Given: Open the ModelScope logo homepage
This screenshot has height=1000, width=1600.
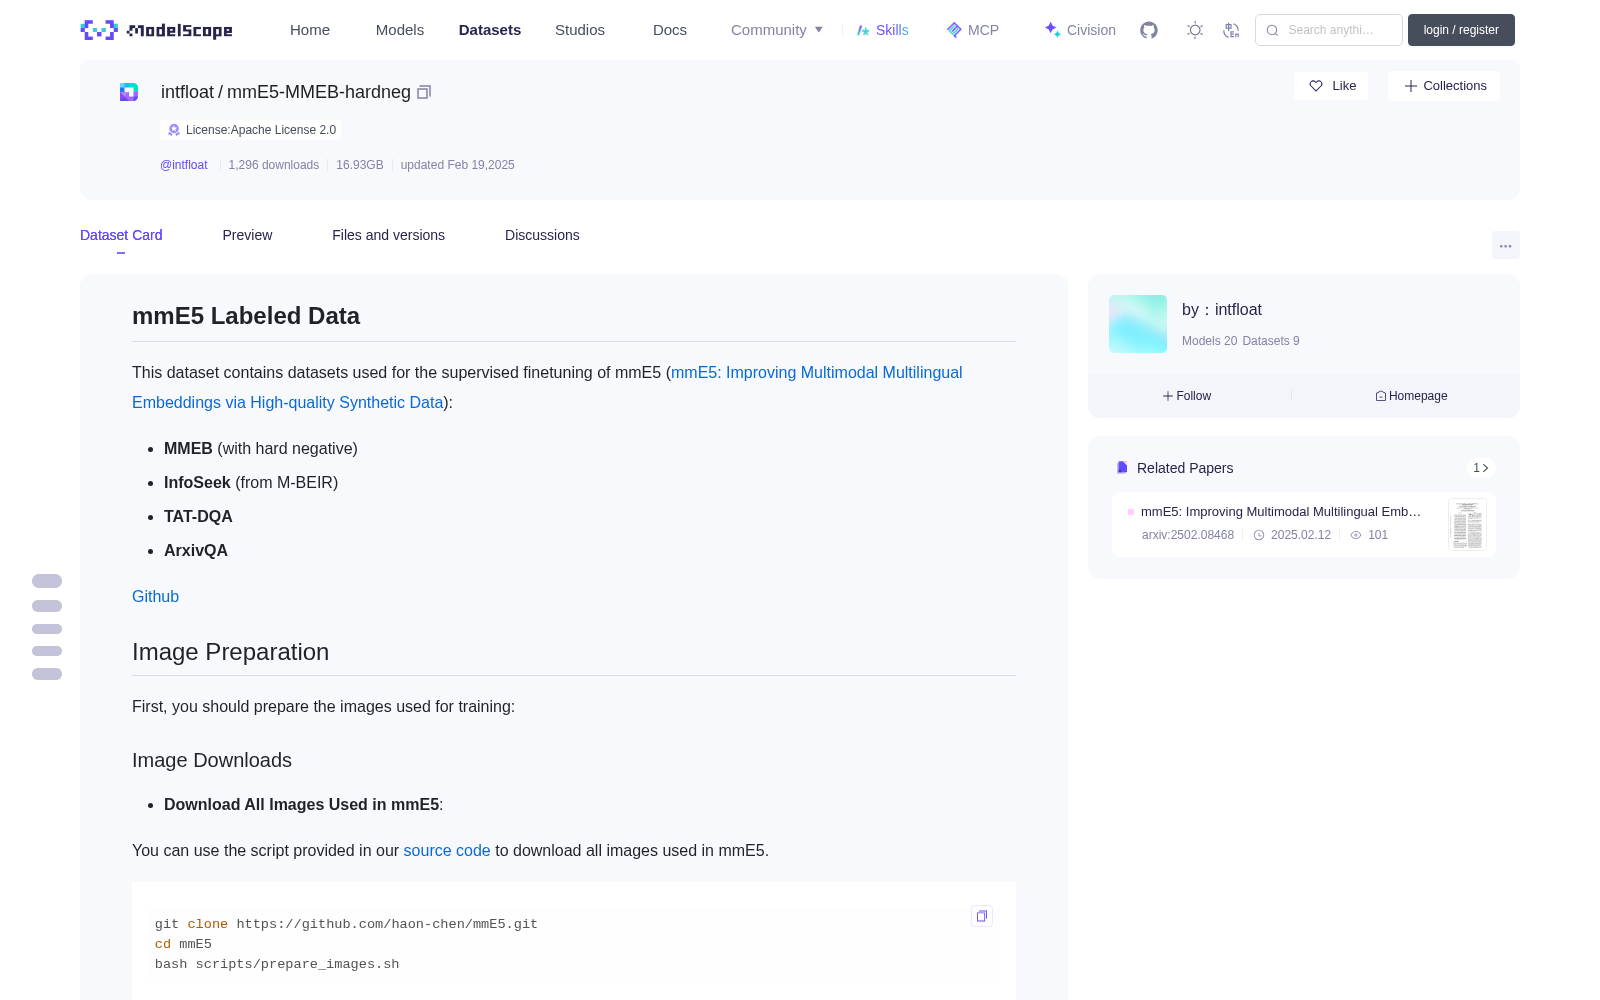Looking at the screenshot, I should coord(157,30).
